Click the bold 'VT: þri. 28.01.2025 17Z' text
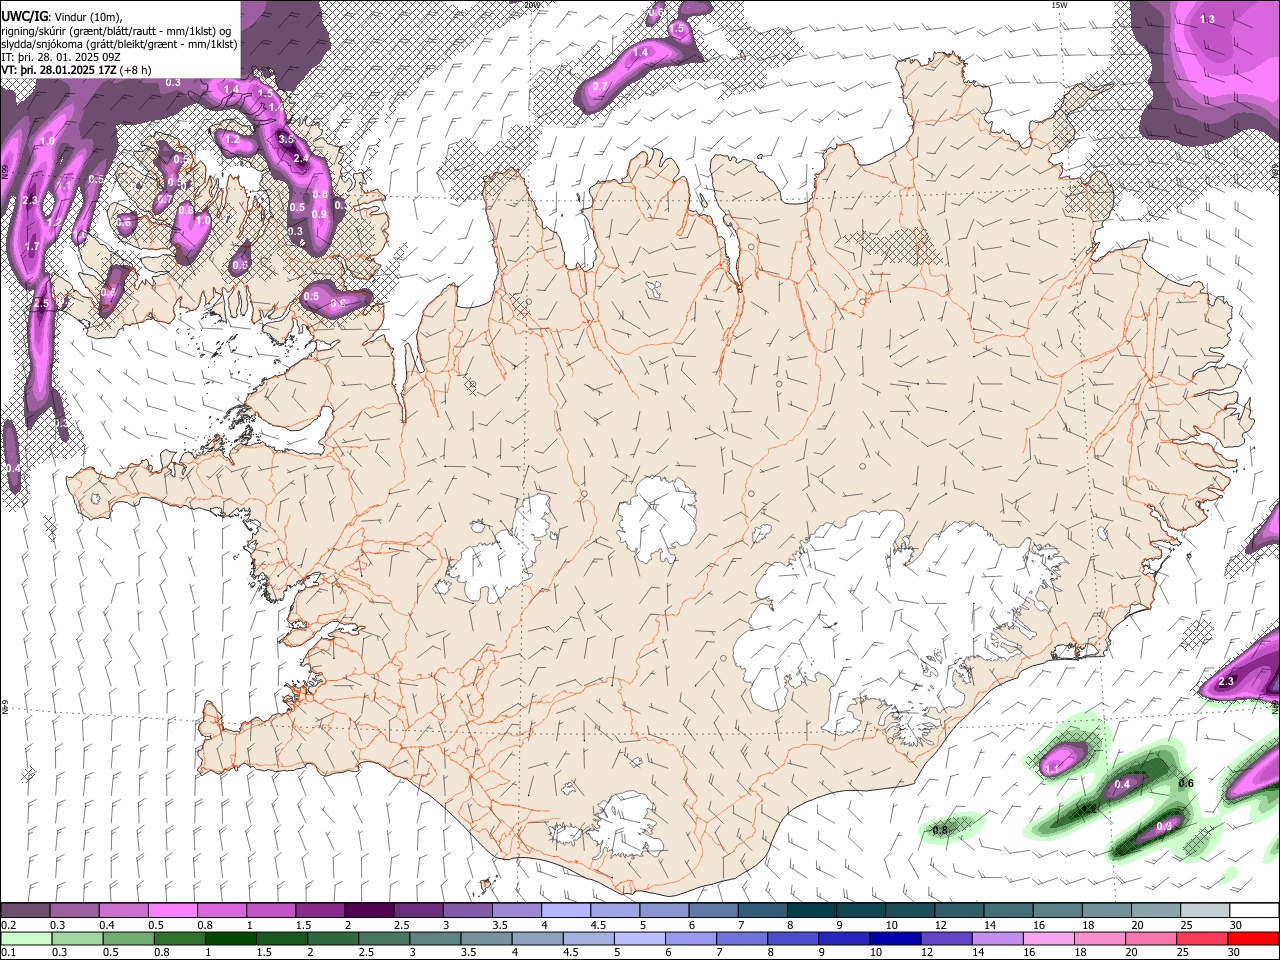This screenshot has width=1280, height=960. point(61,70)
